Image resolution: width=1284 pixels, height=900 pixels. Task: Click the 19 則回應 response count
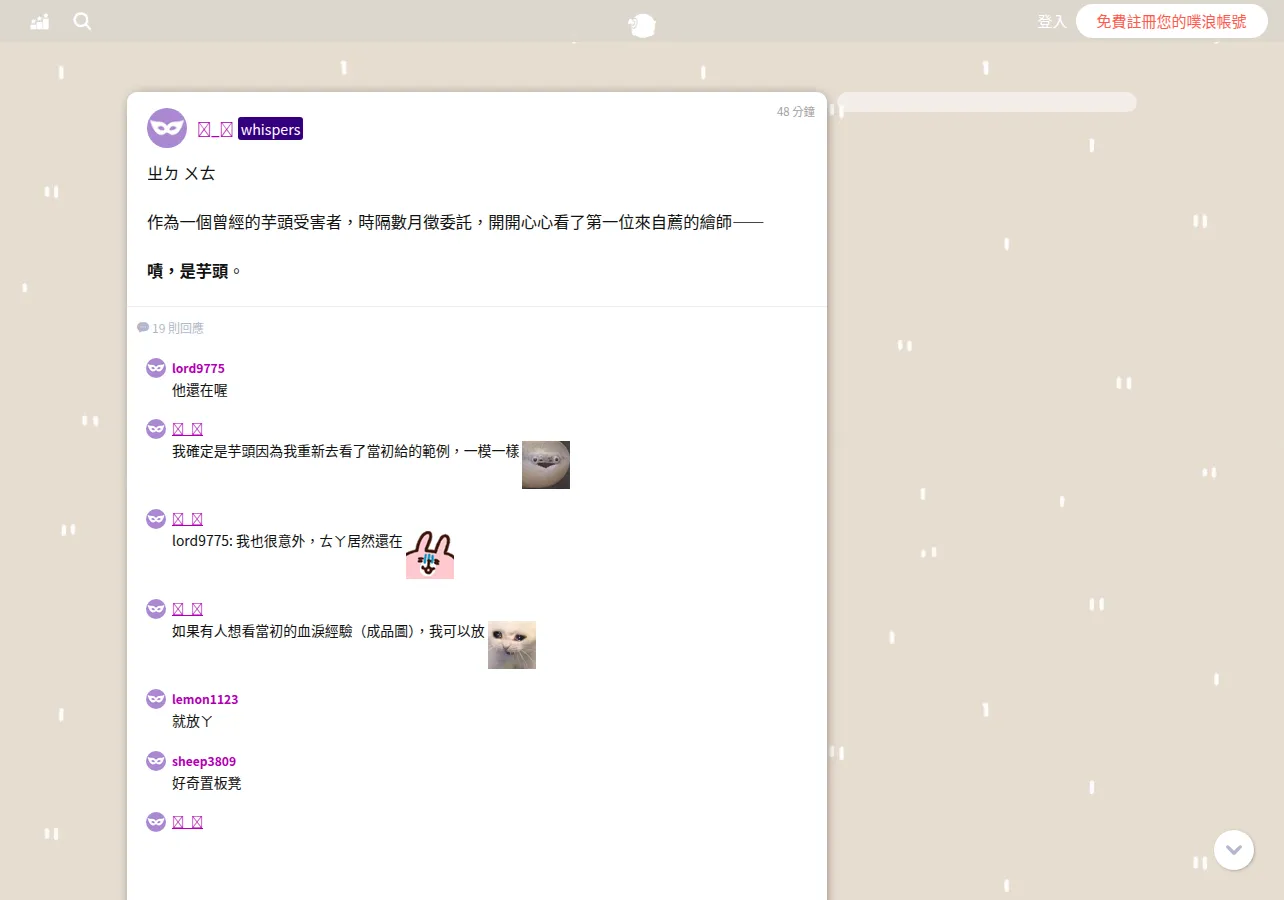[x=178, y=328]
